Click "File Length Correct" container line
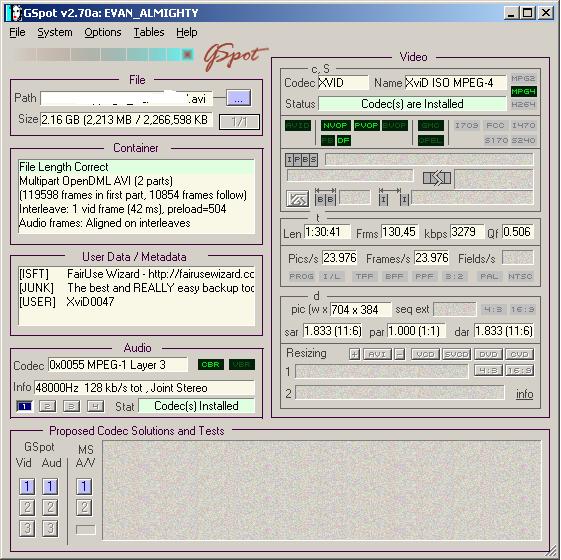561x560 pixels. (x=136, y=167)
